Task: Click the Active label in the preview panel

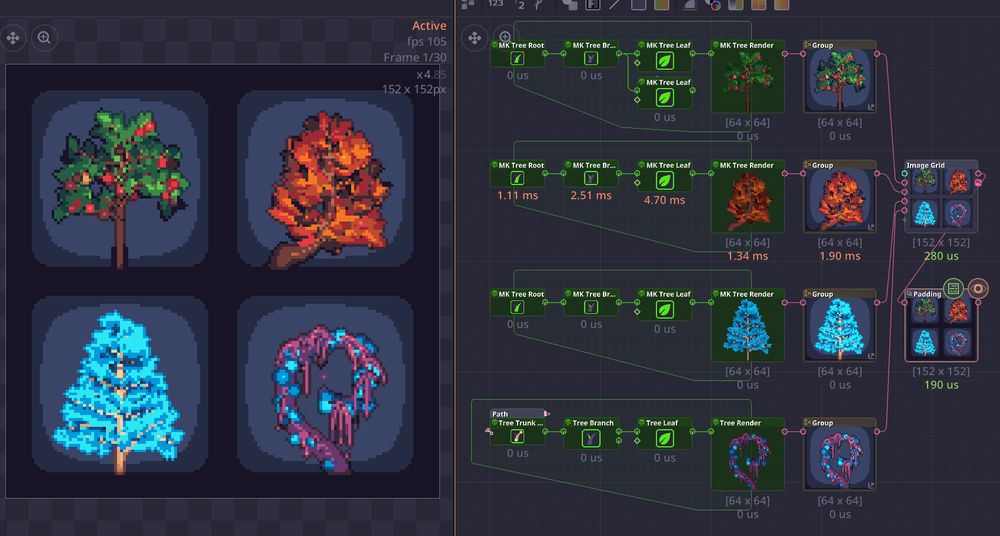Action: [429, 26]
